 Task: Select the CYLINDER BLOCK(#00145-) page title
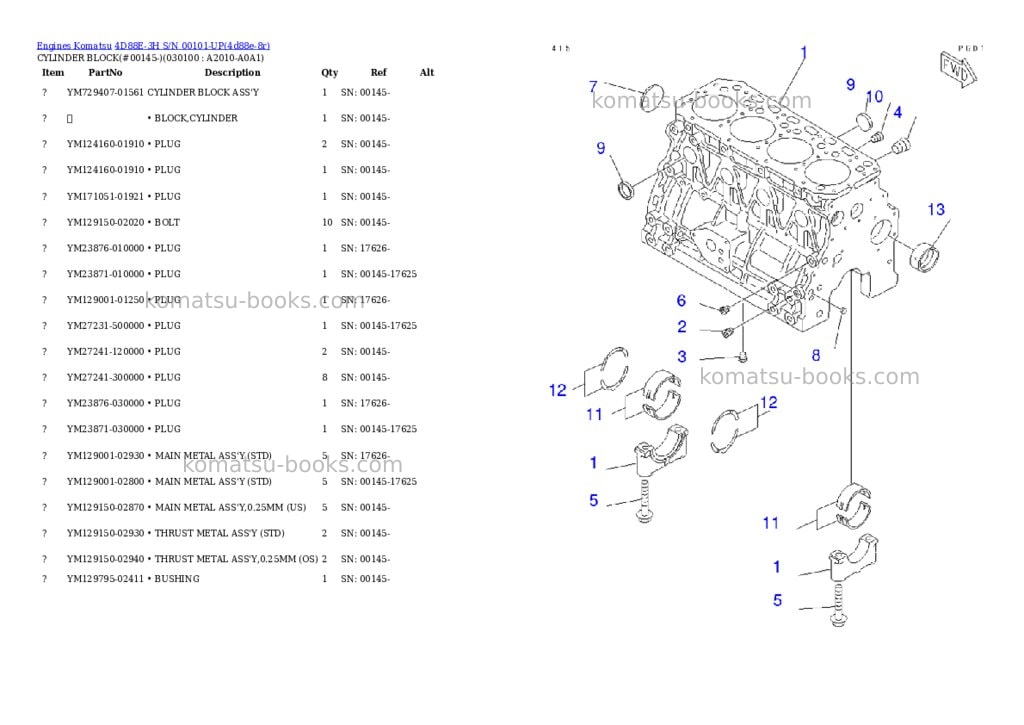pos(150,57)
